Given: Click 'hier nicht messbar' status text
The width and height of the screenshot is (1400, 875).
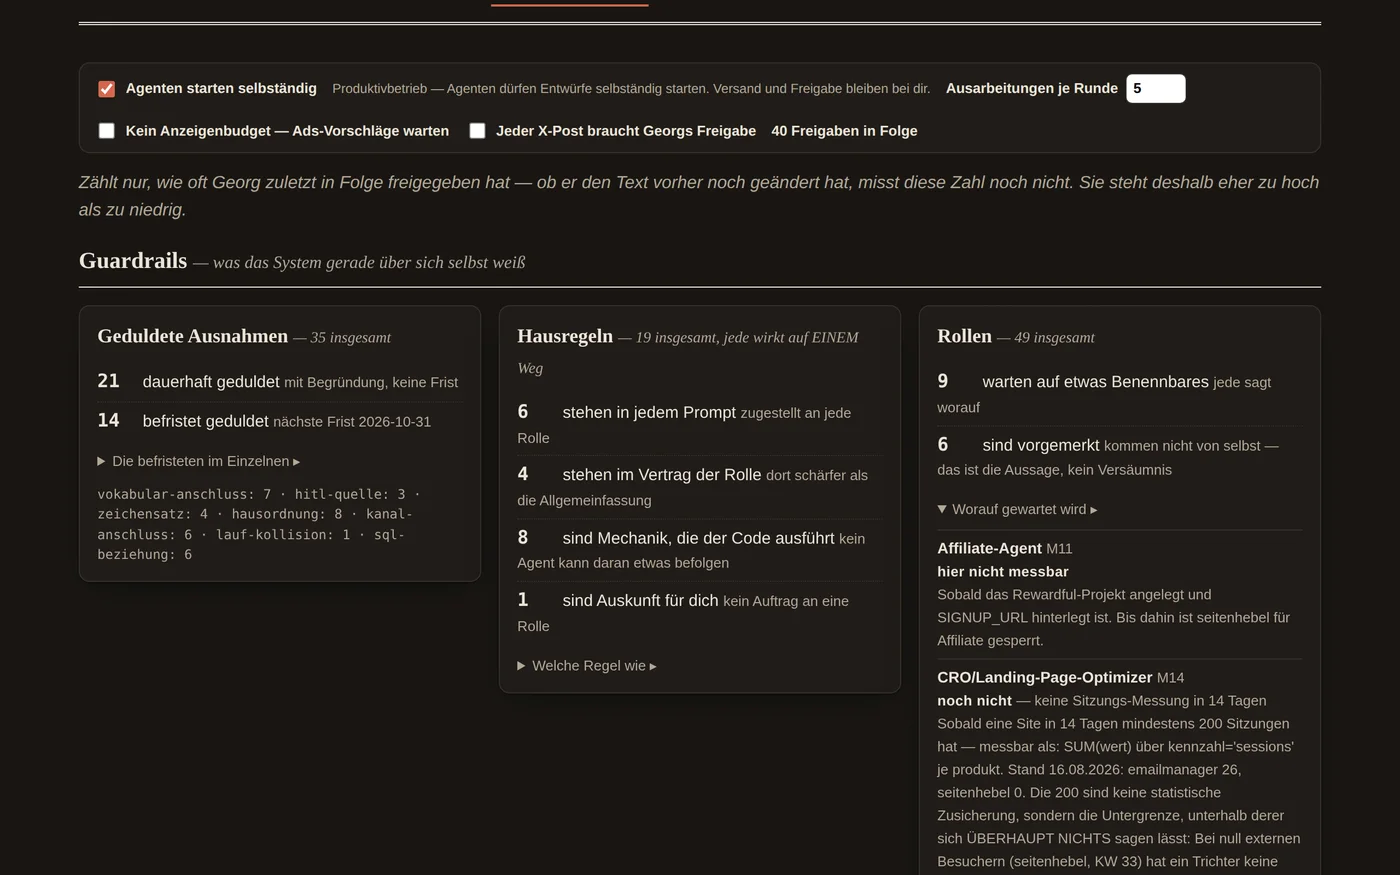Looking at the screenshot, I should pos(1003,572).
